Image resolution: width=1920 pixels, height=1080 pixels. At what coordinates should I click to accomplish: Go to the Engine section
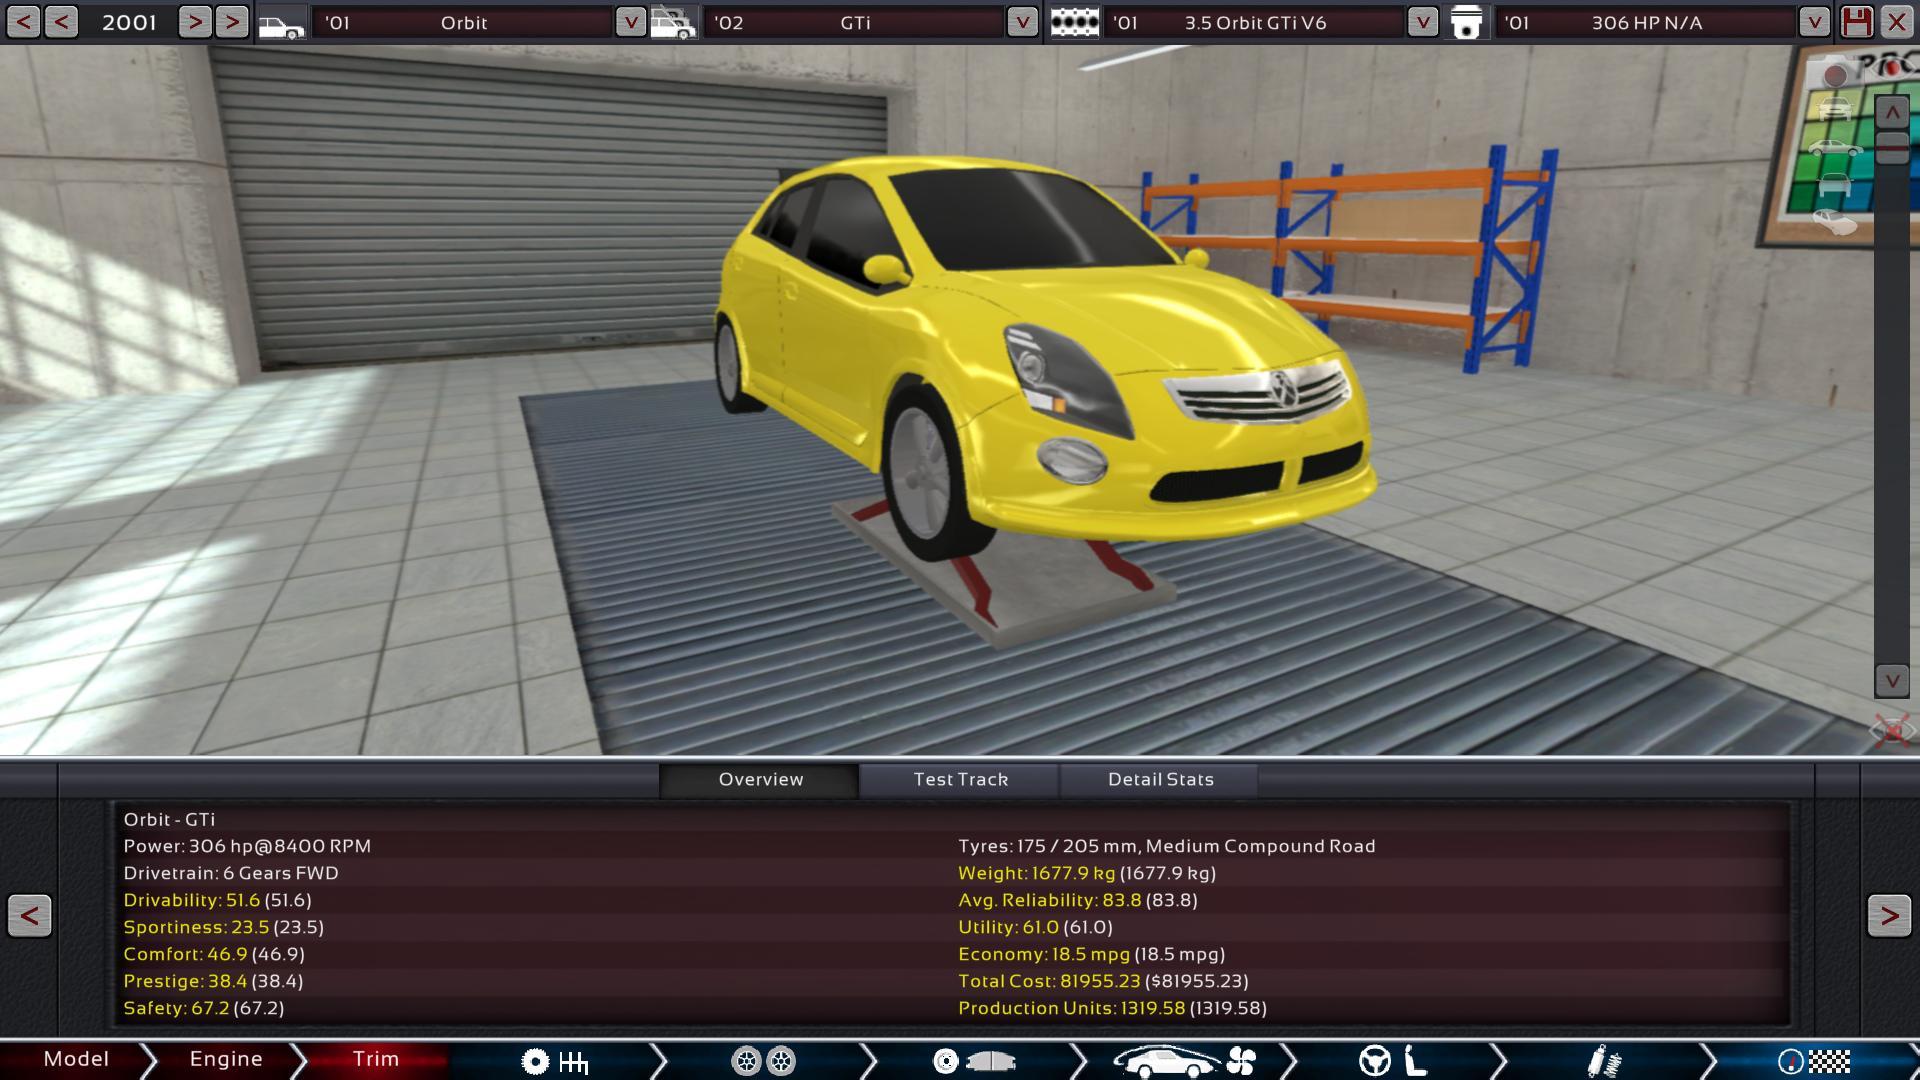[x=226, y=1059]
